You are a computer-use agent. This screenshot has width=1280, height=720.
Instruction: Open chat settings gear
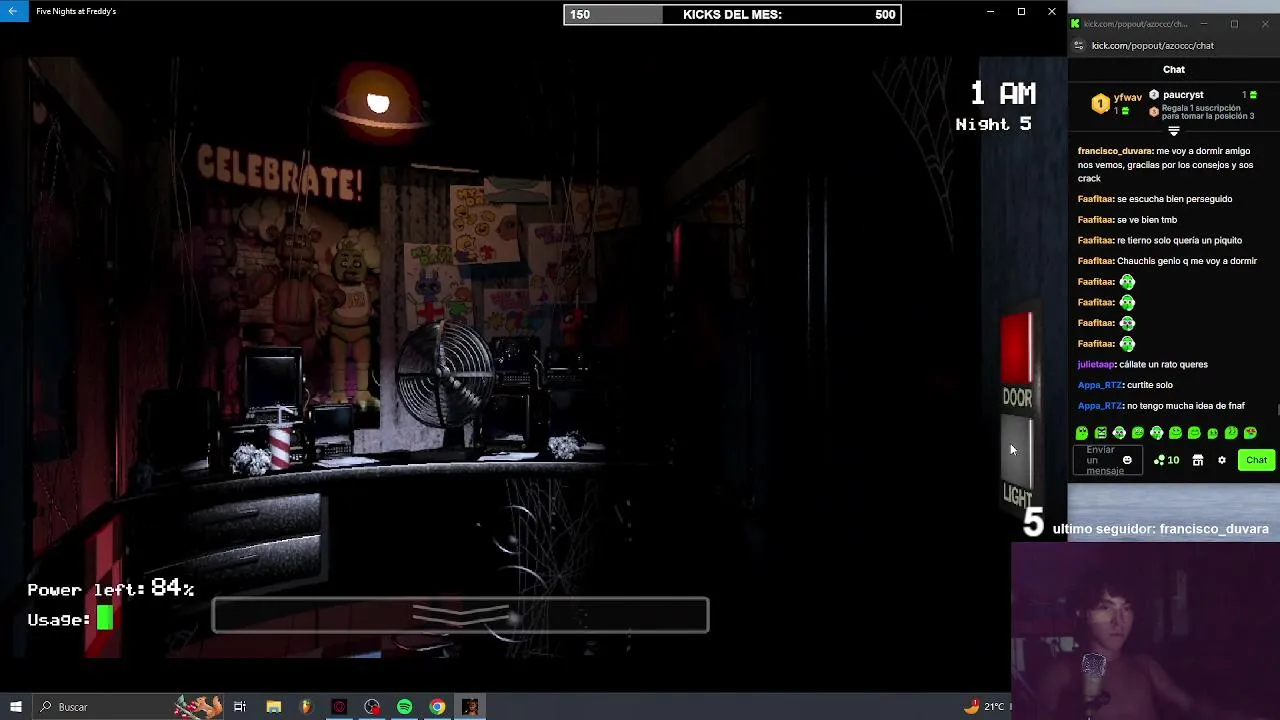click(x=1222, y=460)
